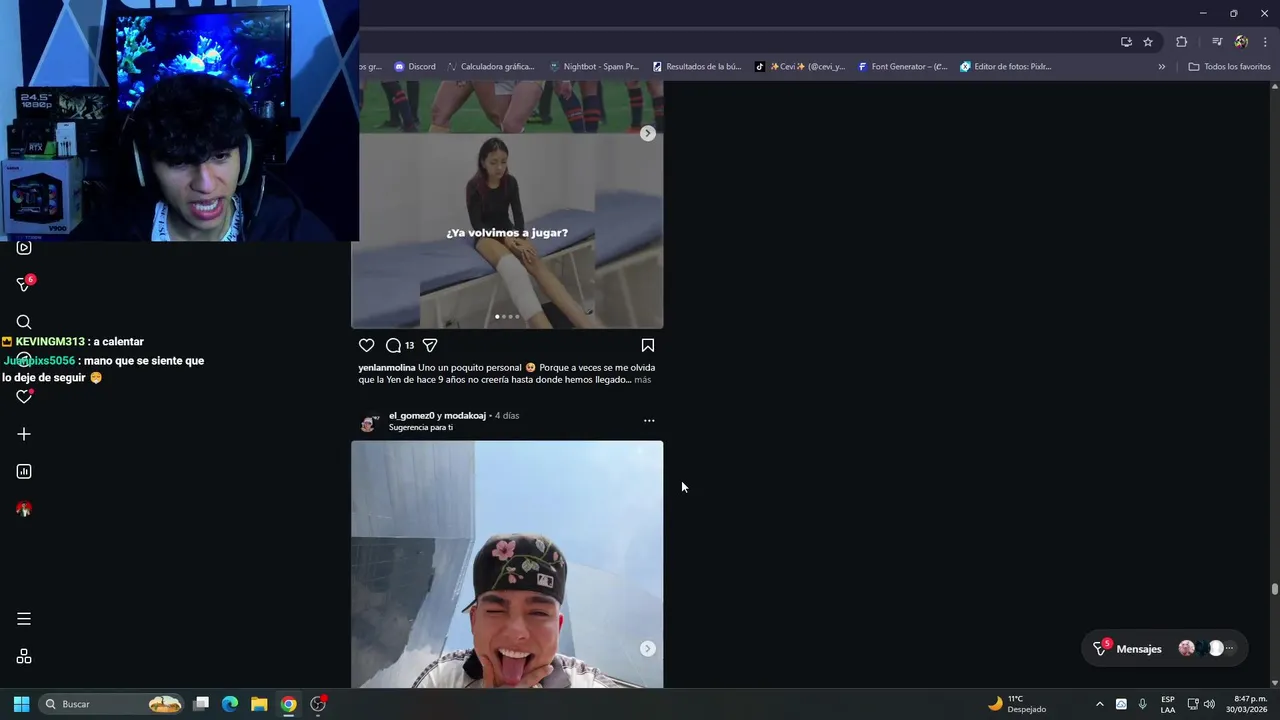Open File Explorer from the taskbar
This screenshot has height=720, width=1280.
click(259, 704)
